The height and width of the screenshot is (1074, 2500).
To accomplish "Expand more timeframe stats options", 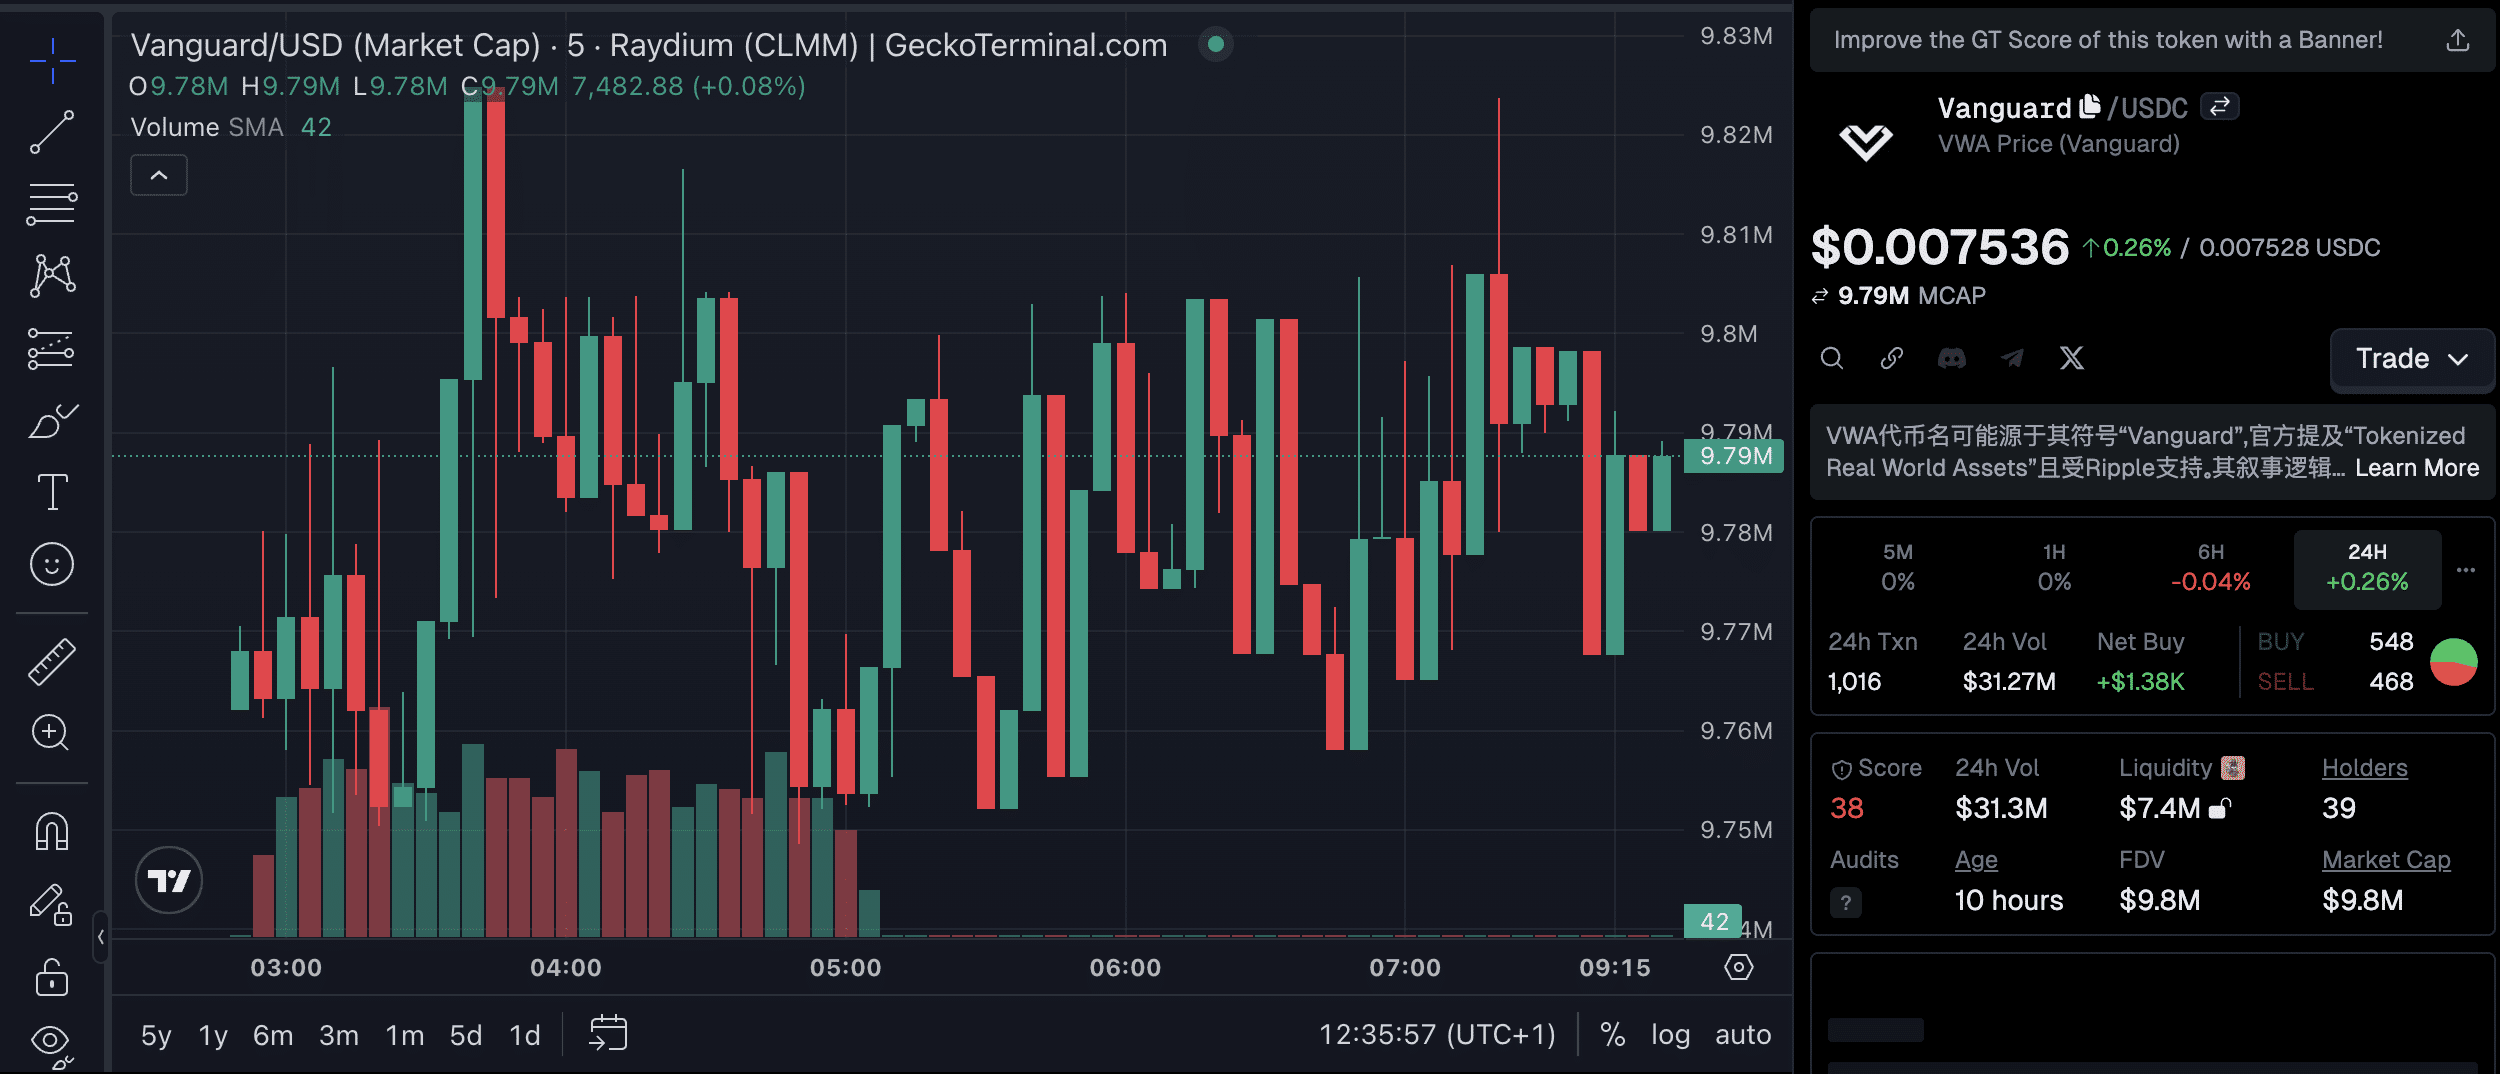I will click(2466, 570).
